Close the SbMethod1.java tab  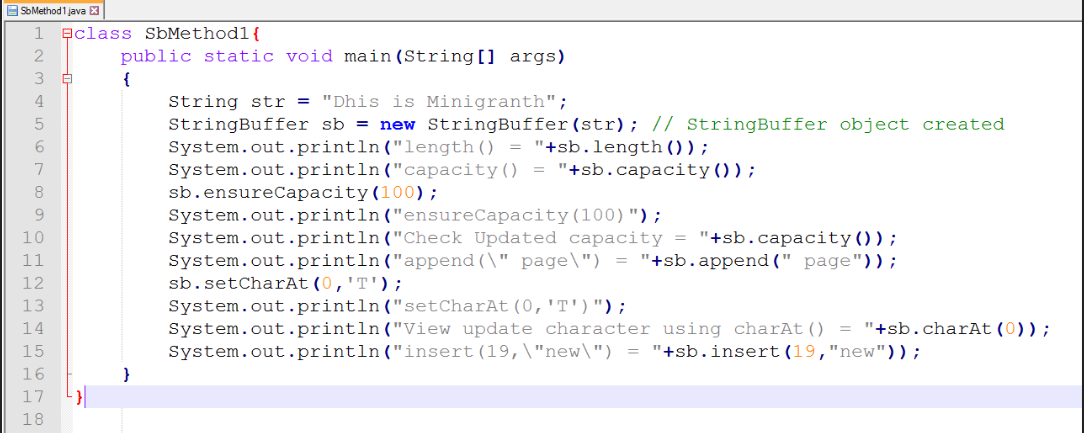95,10
